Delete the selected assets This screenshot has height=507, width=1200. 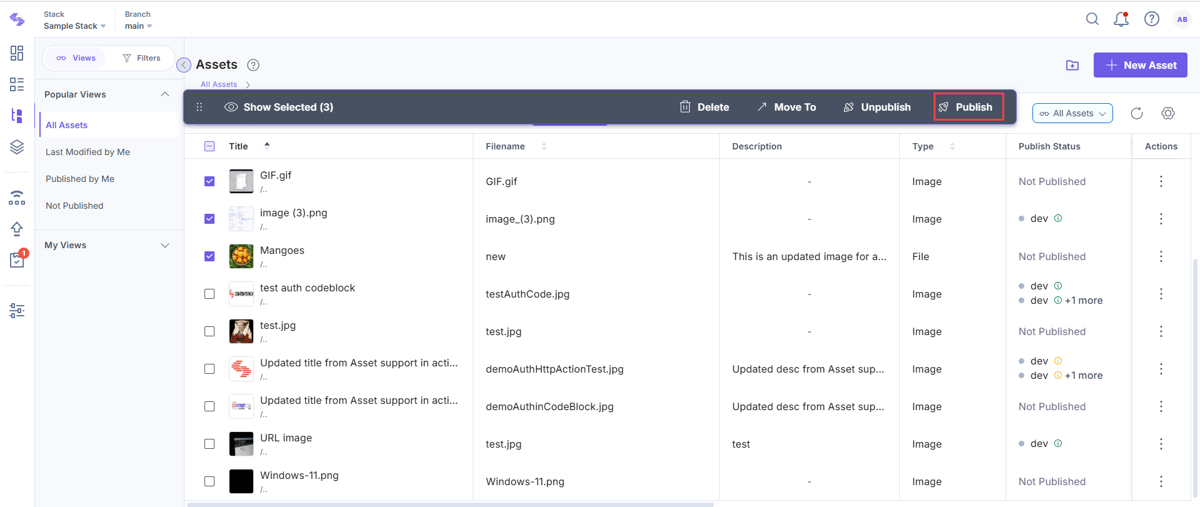[704, 107]
